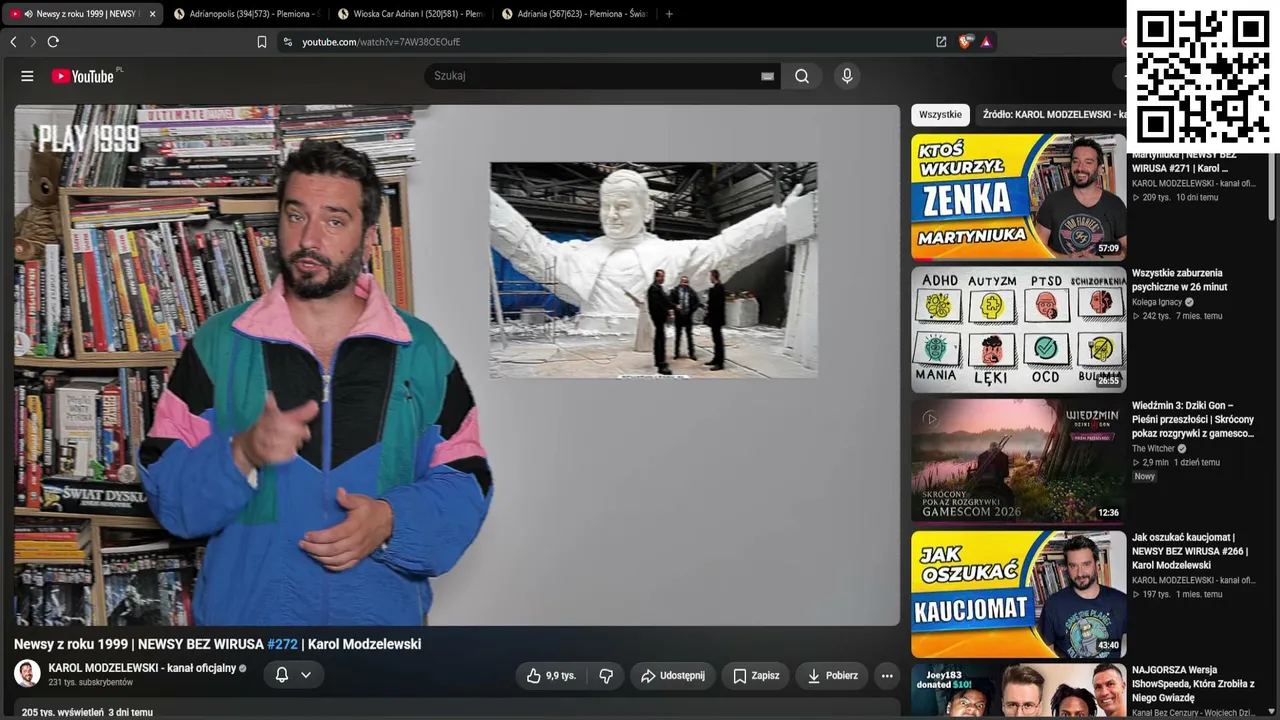Screen dimensions: 1280x720
Task: Click the video title Newsy z roku 1999
Action: [217, 644]
